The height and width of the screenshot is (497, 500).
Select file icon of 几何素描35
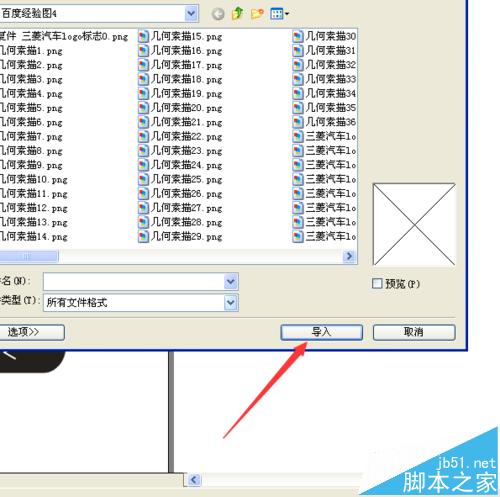298,108
